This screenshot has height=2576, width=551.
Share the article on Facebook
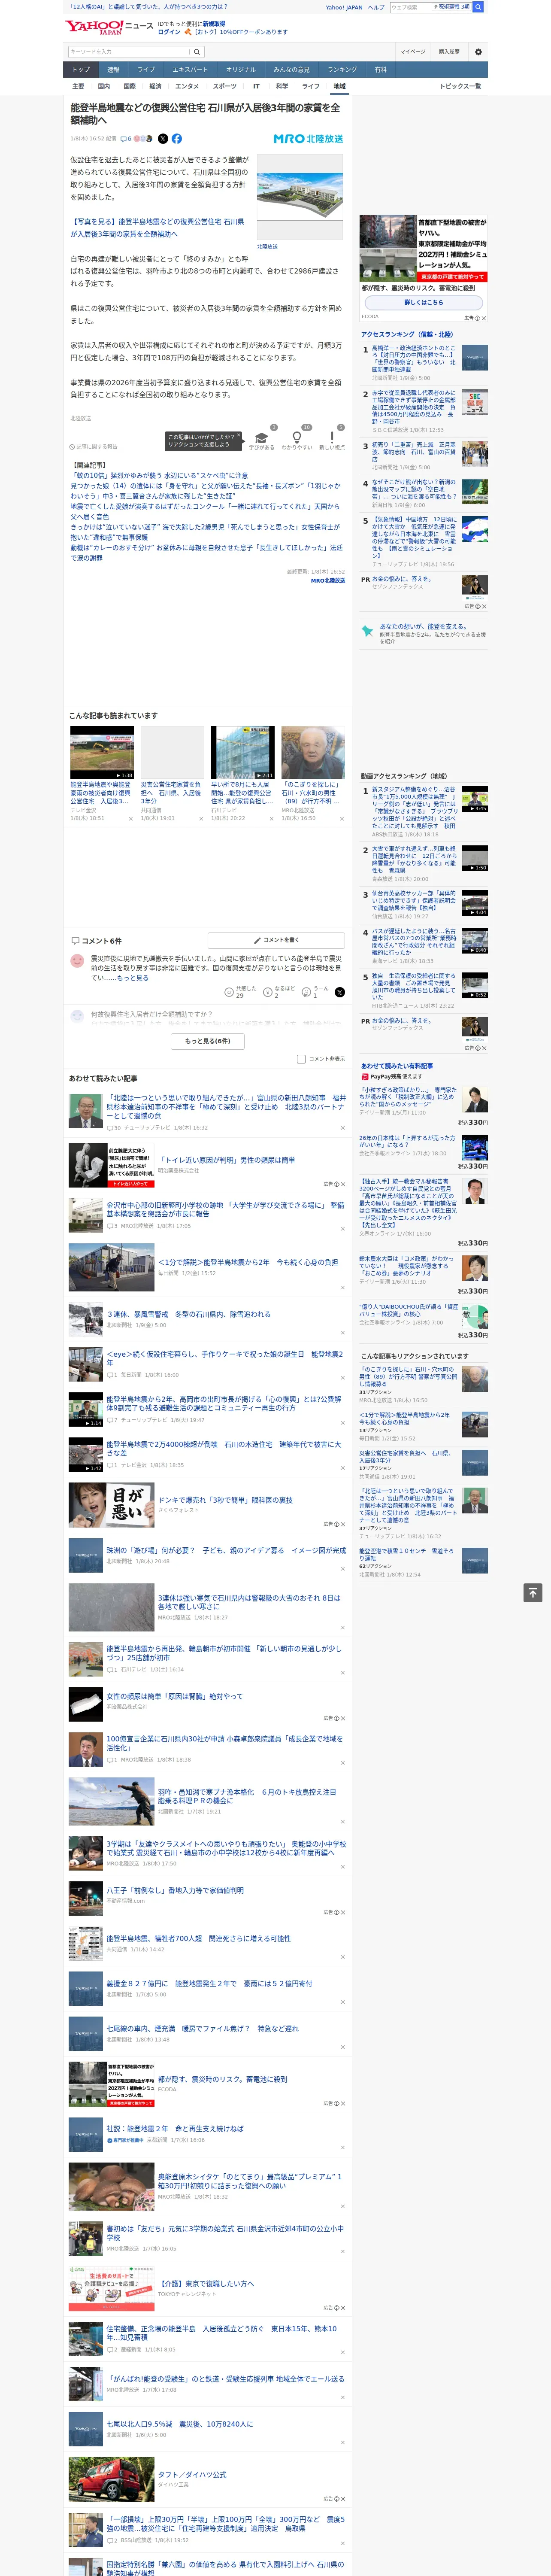click(177, 139)
